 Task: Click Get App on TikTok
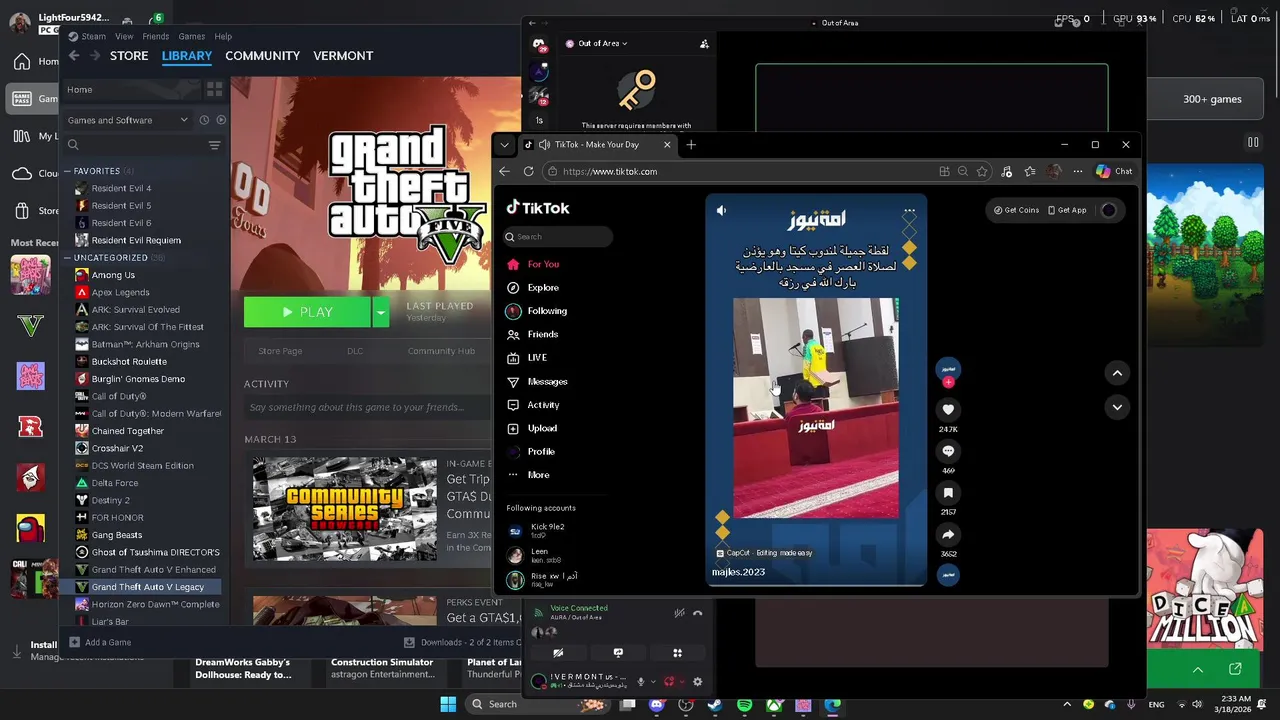1066,210
